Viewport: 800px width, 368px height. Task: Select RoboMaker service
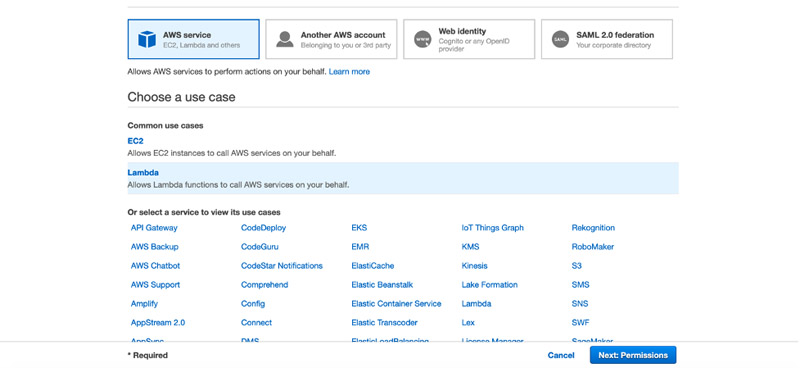pos(592,247)
